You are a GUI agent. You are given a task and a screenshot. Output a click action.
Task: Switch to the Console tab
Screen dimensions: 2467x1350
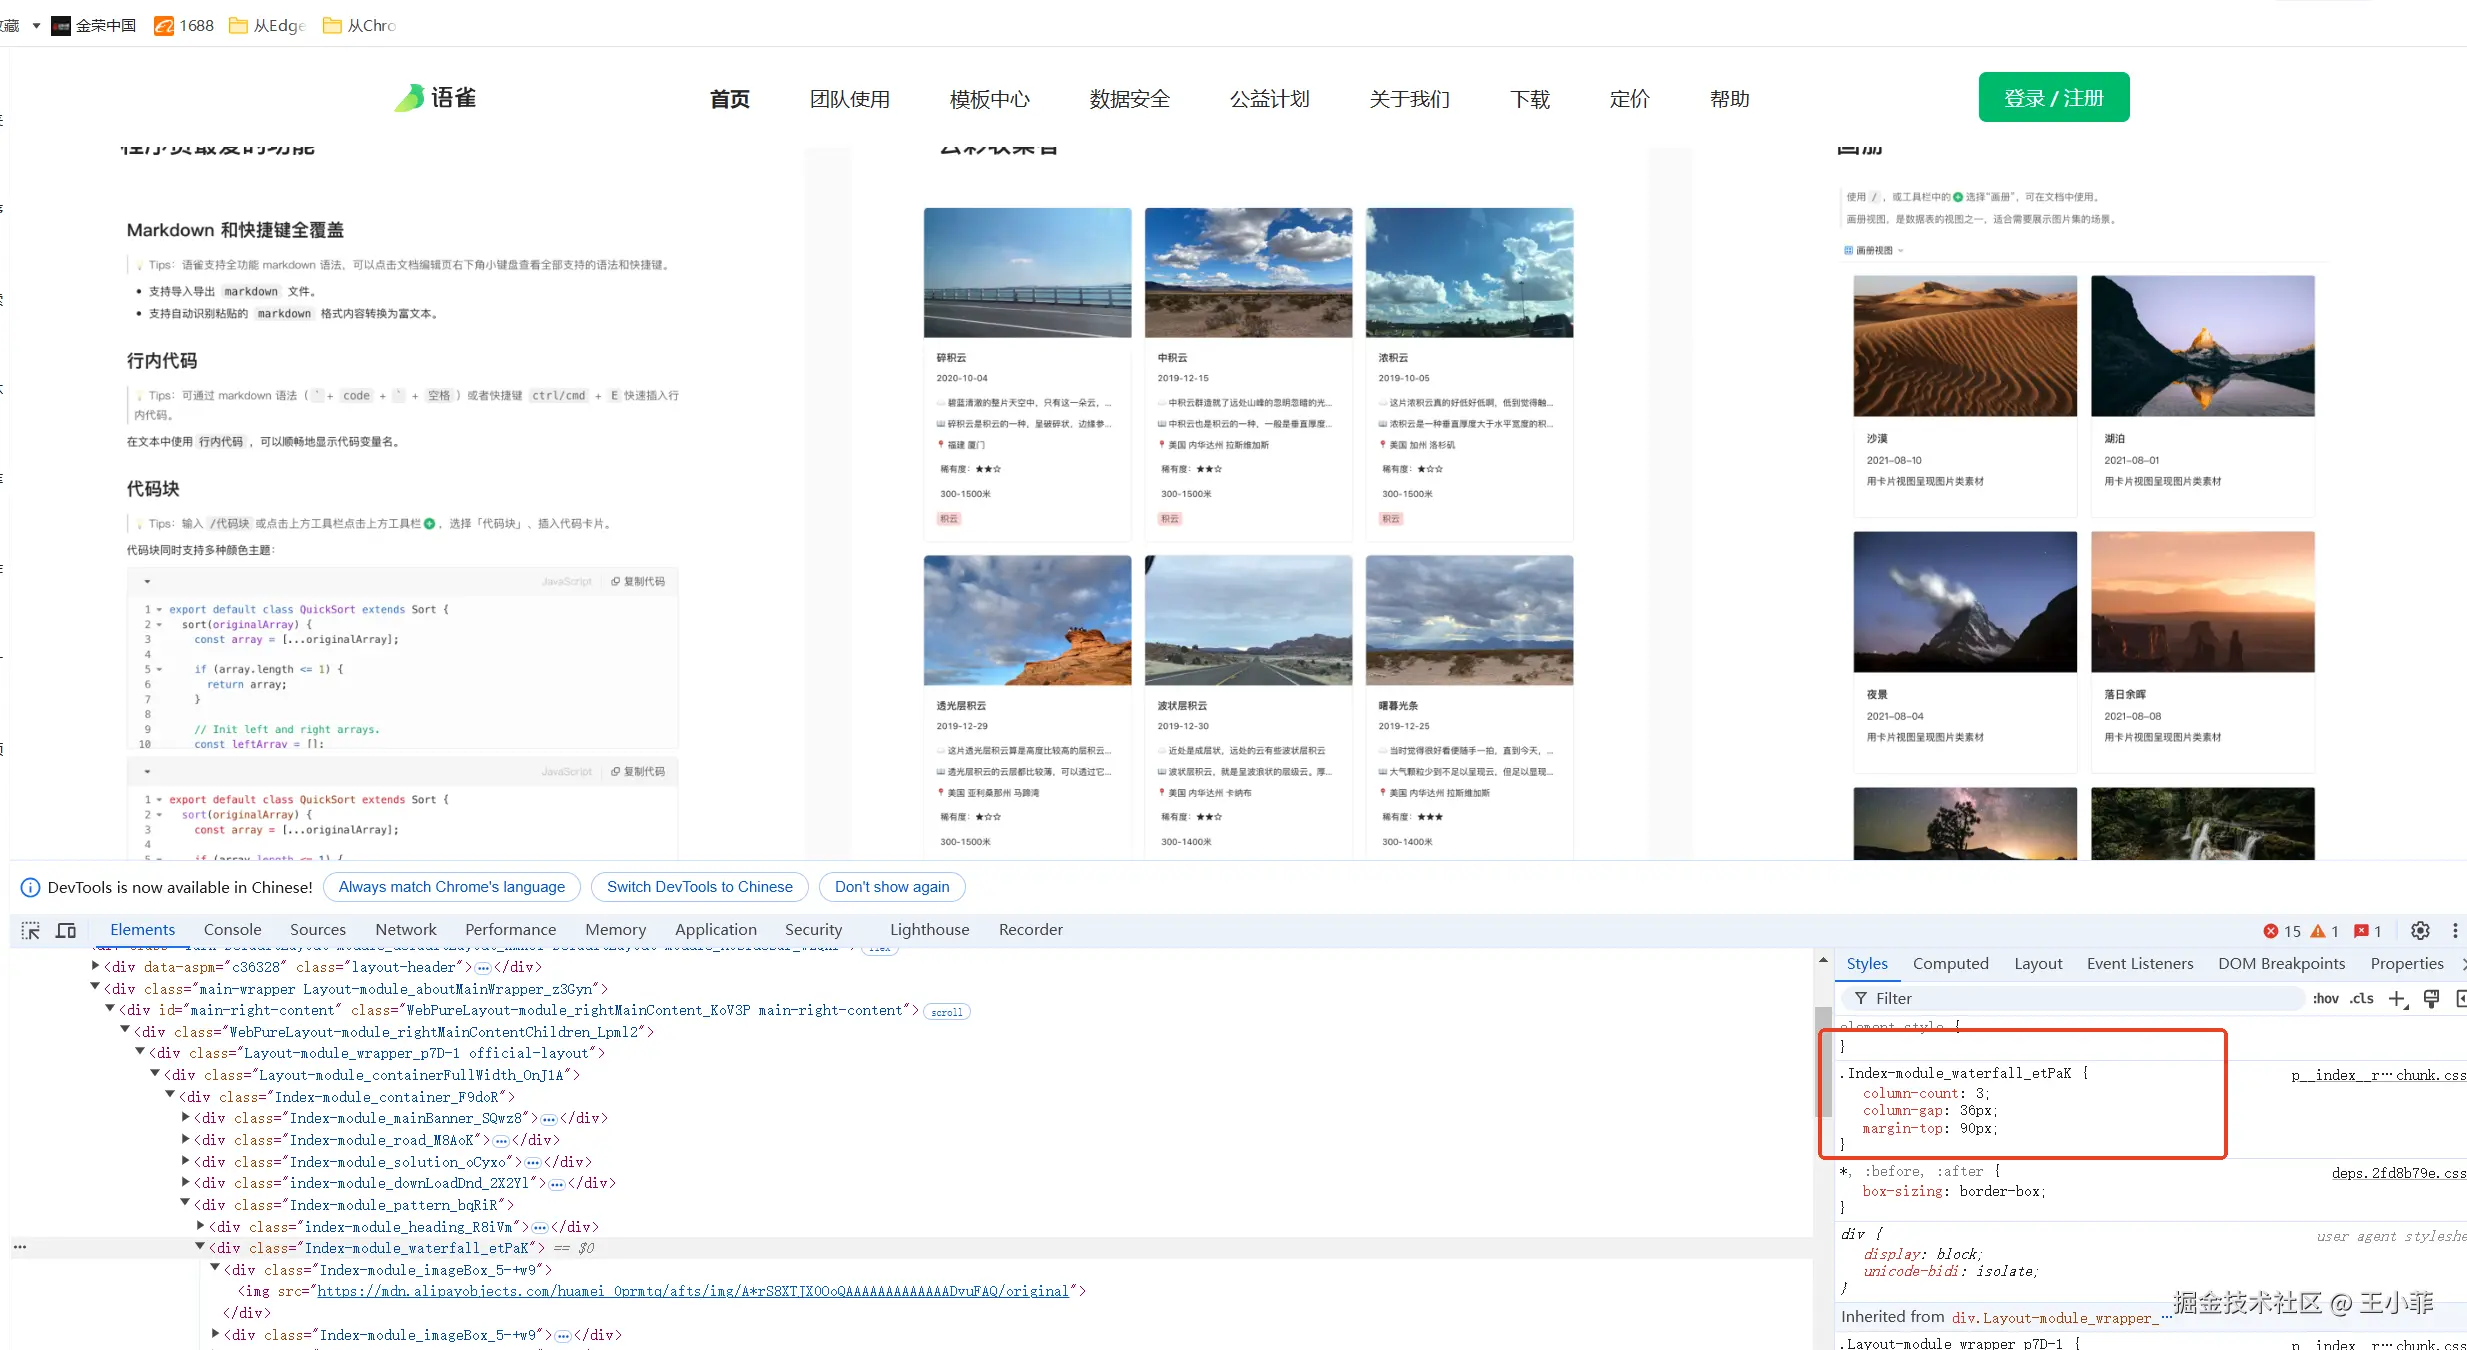pos(232,930)
